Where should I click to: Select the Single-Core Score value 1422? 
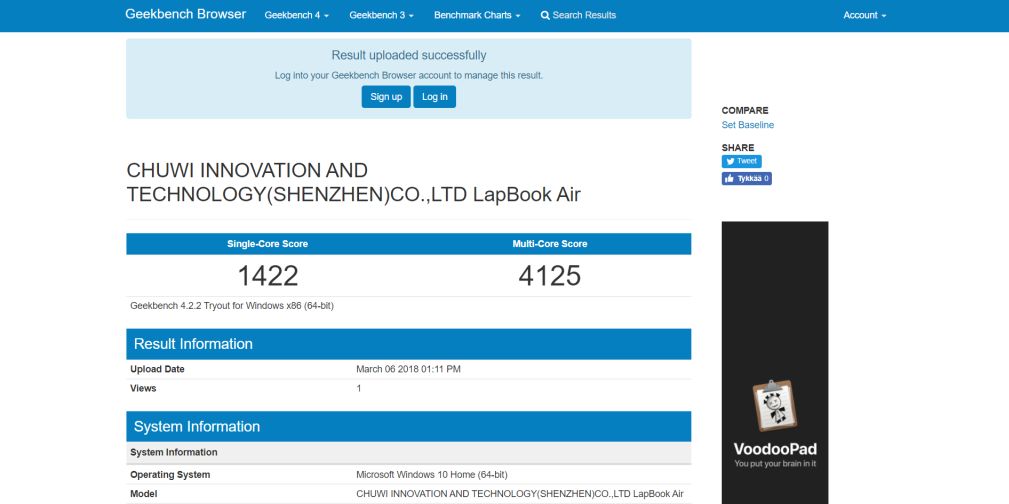point(268,276)
